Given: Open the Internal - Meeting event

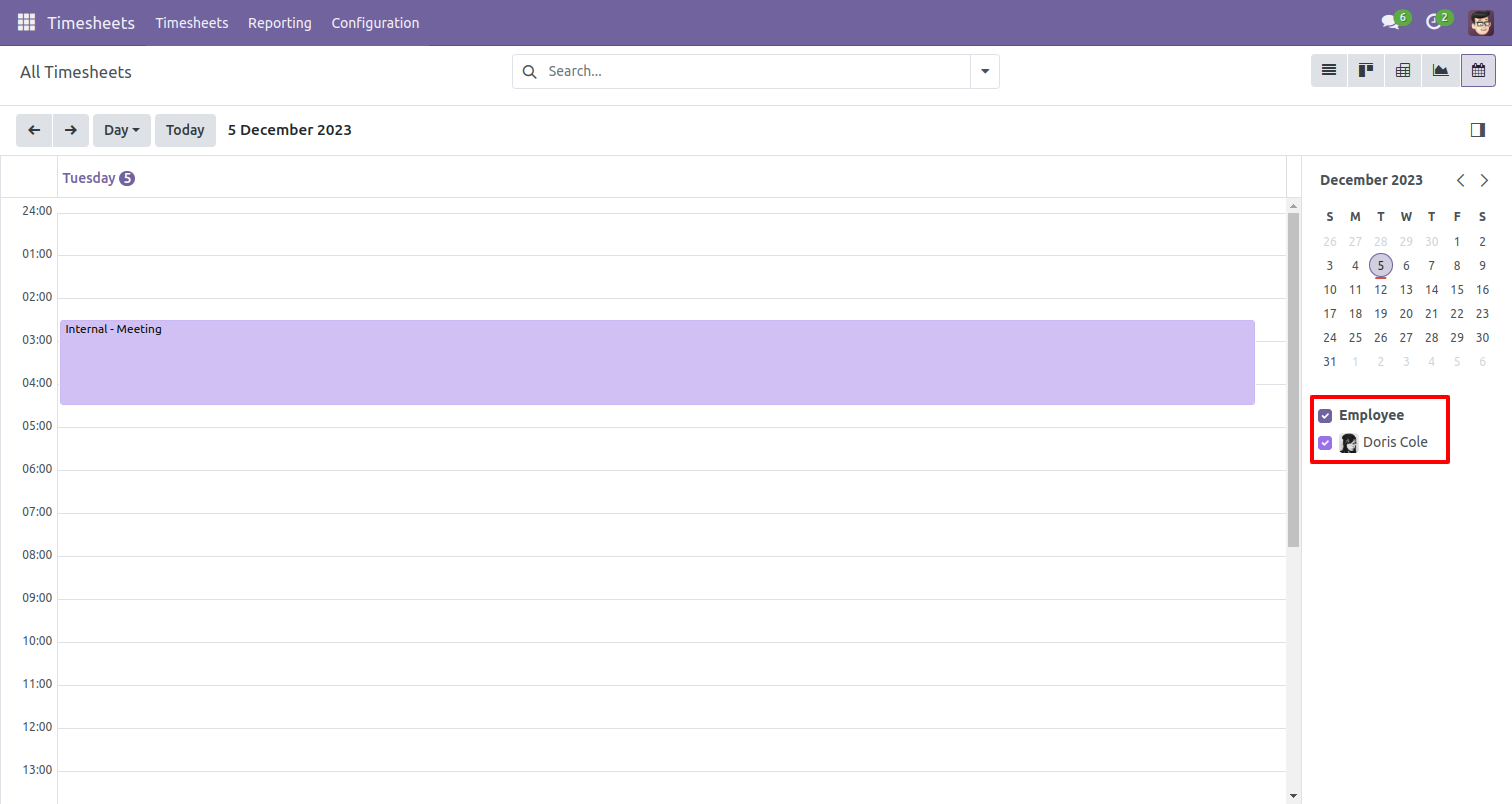Looking at the screenshot, I should point(657,362).
